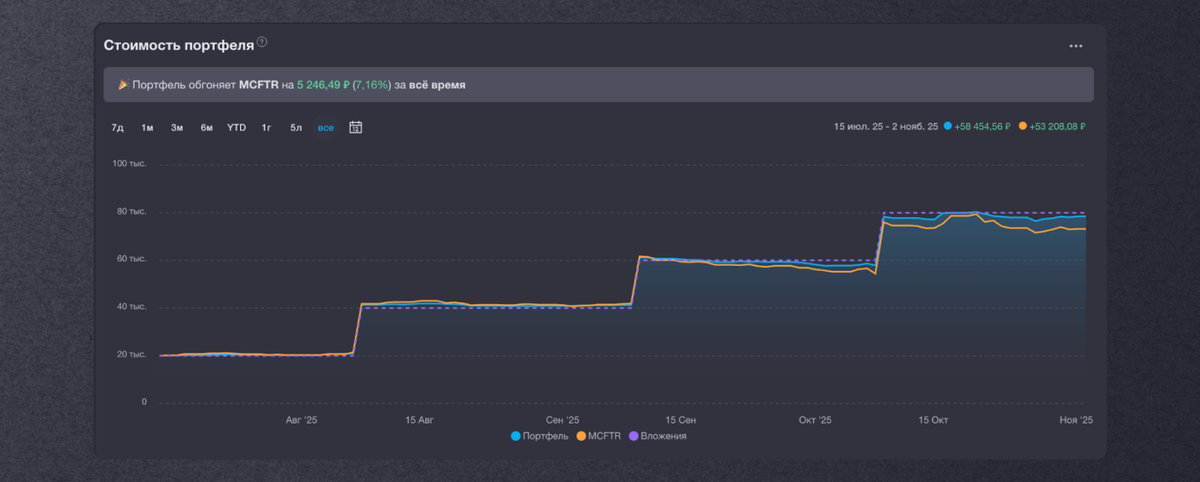Image resolution: width=1200 pixels, height=482 pixels.
Task: Toggle the Вложения series in legend
Action: pos(657,436)
